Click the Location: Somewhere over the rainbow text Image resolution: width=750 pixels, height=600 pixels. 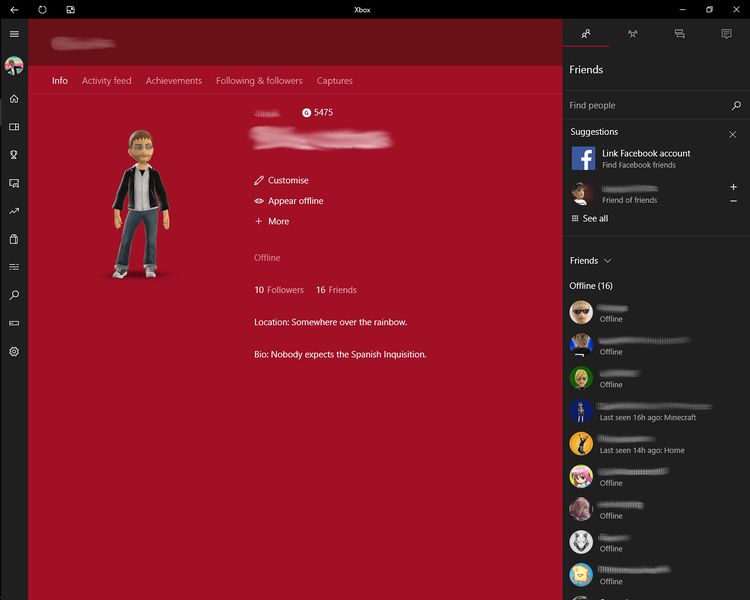click(x=331, y=322)
